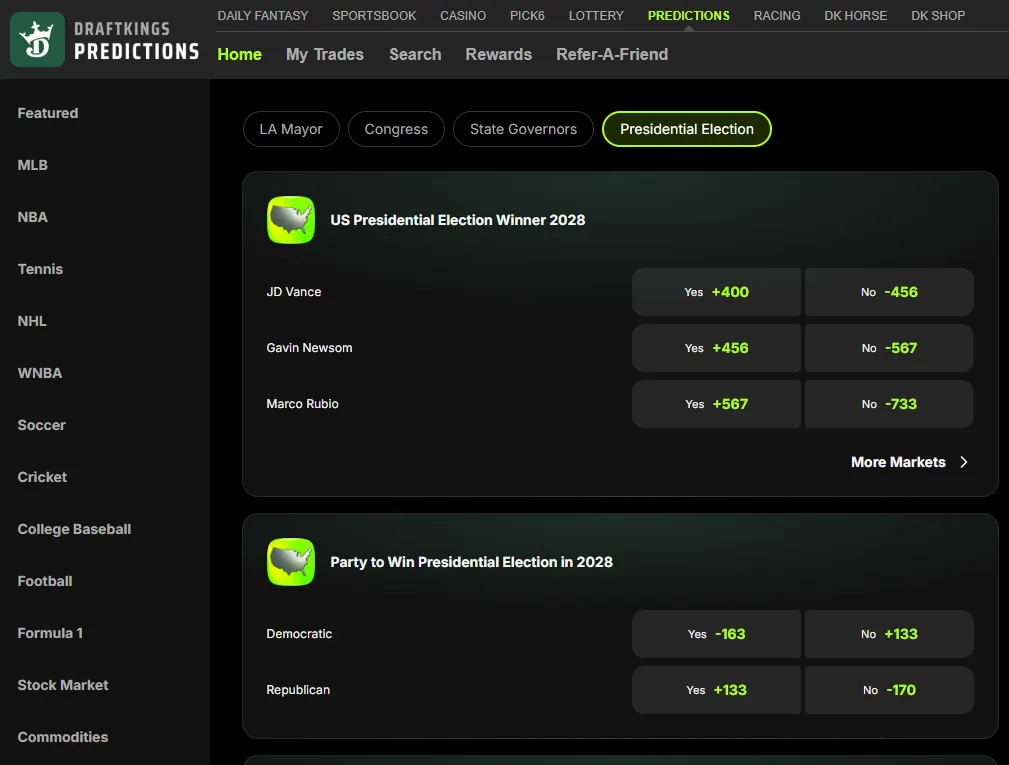Open Refer-A-Friend
The width and height of the screenshot is (1009, 765).
tap(612, 55)
